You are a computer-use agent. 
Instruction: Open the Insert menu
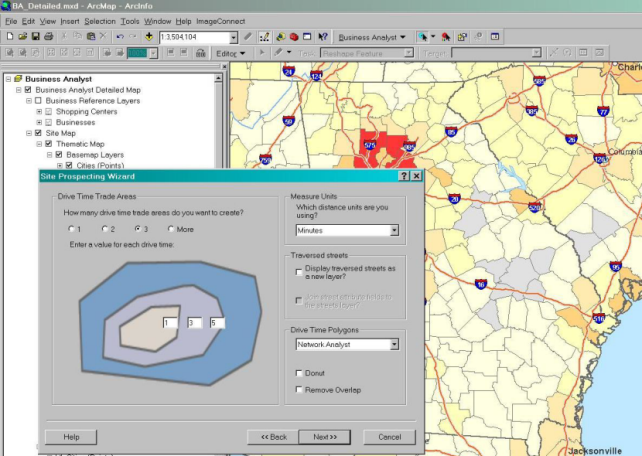(x=70, y=21)
